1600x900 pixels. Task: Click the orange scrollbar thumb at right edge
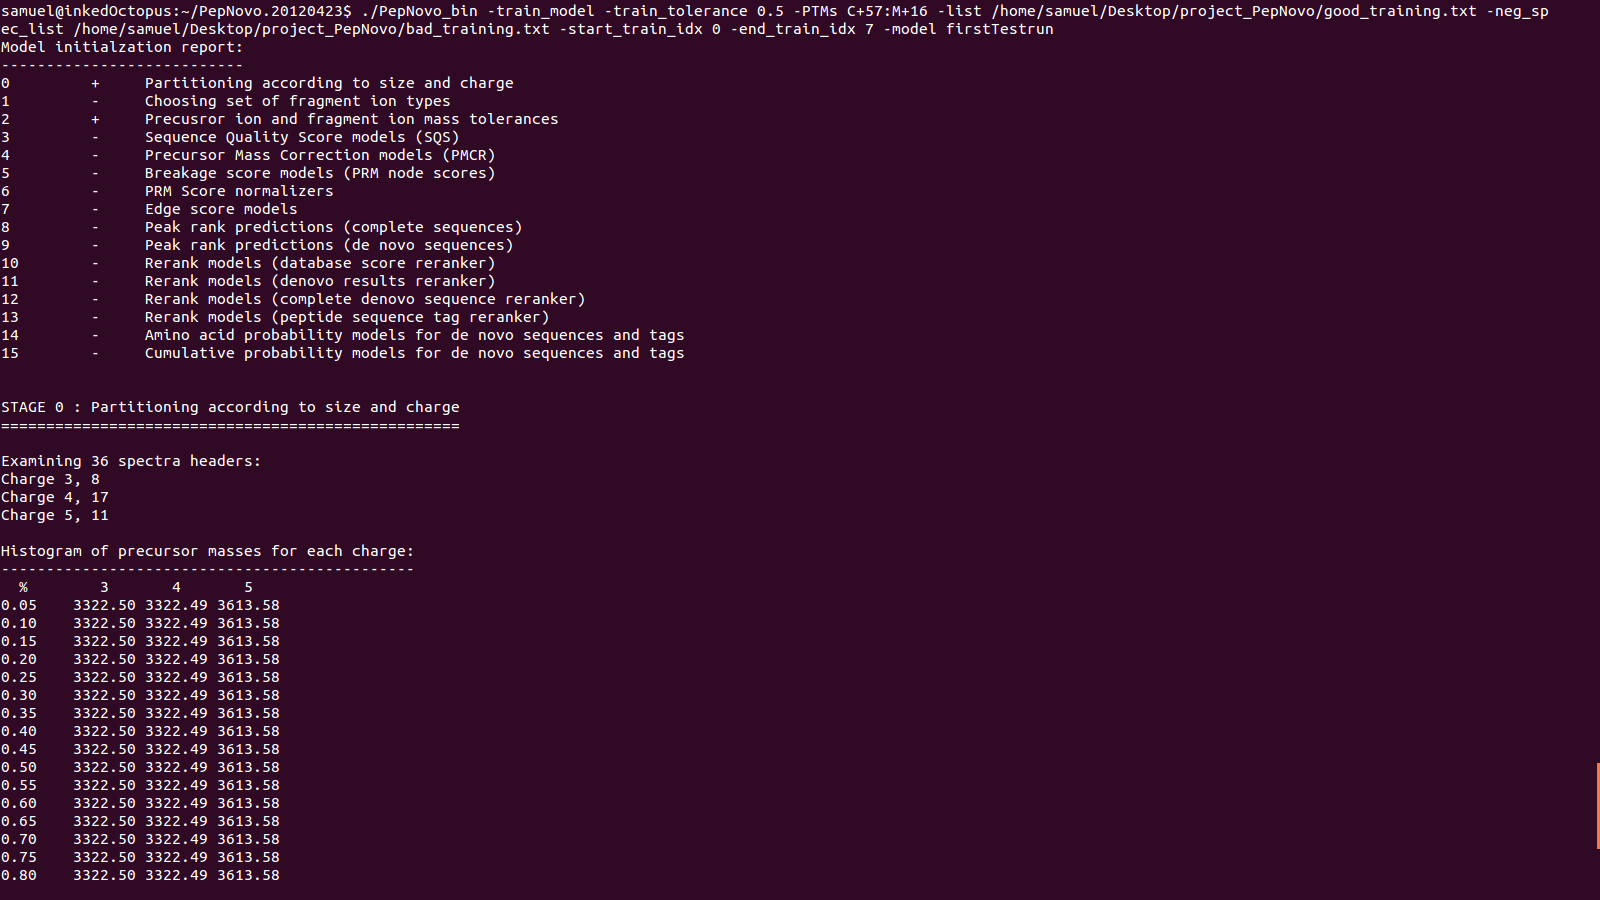coord(1597,806)
